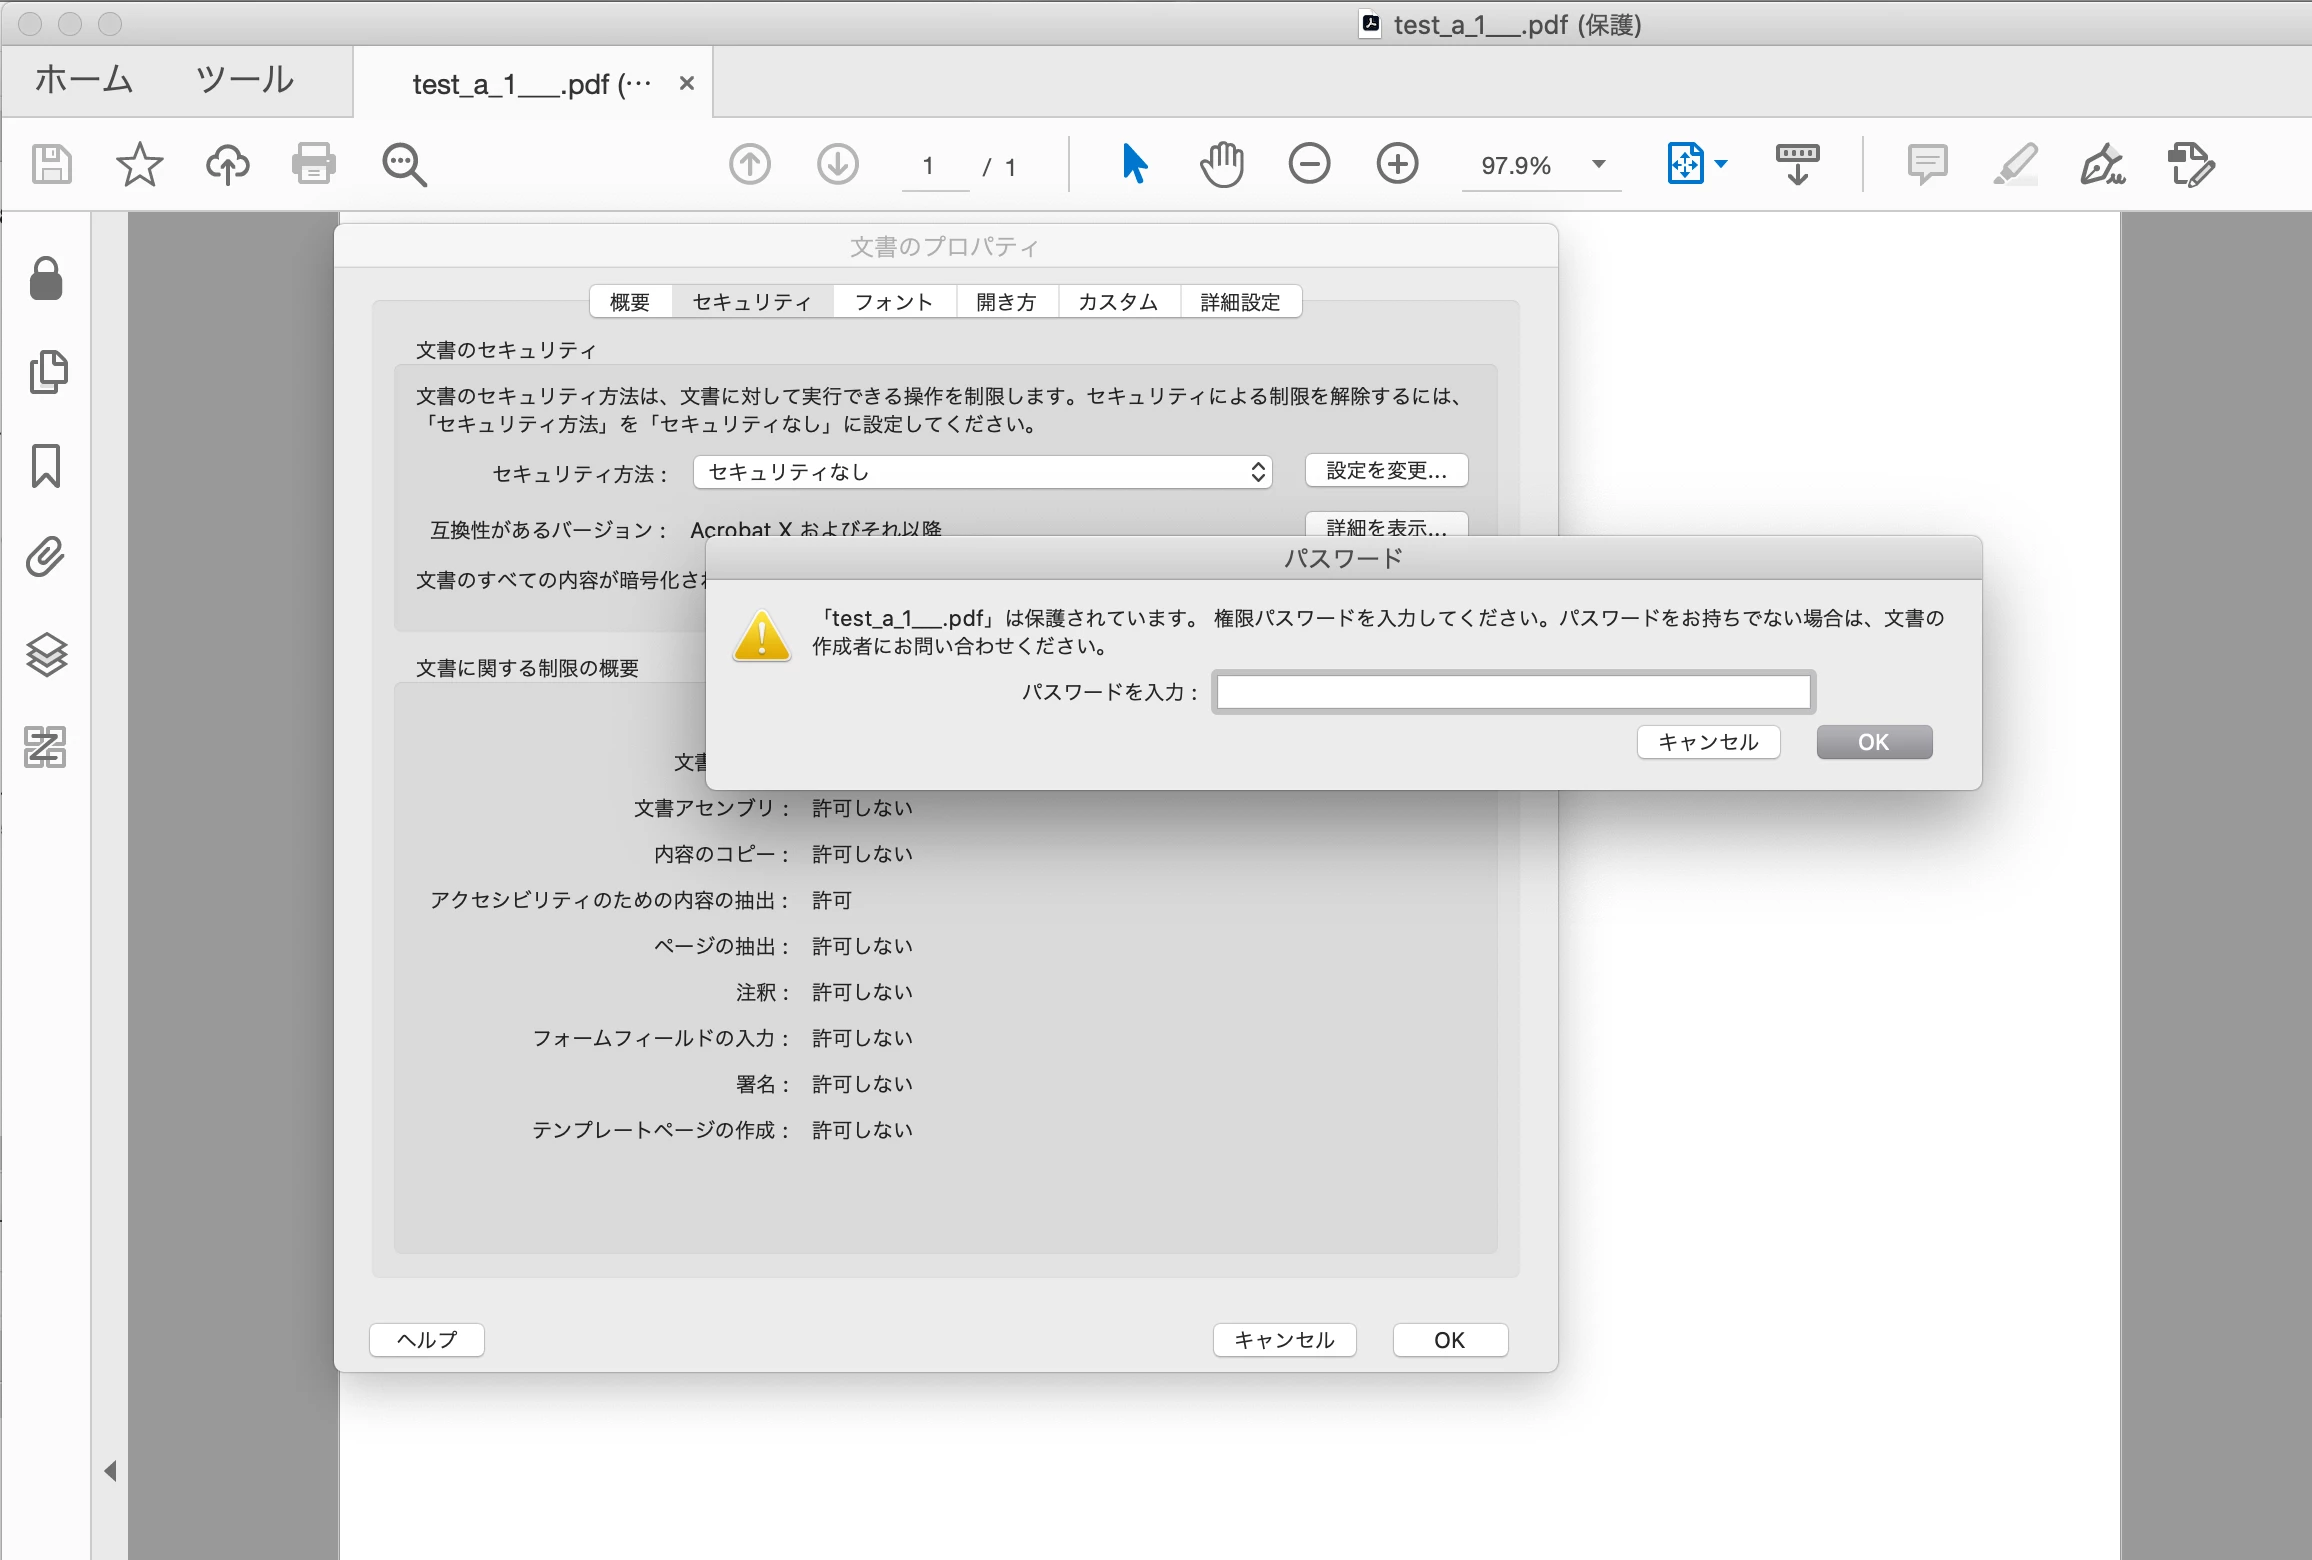Image resolution: width=2312 pixels, height=1560 pixels.
Task: Click the print icon in toolbar
Action: click(313, 164)
